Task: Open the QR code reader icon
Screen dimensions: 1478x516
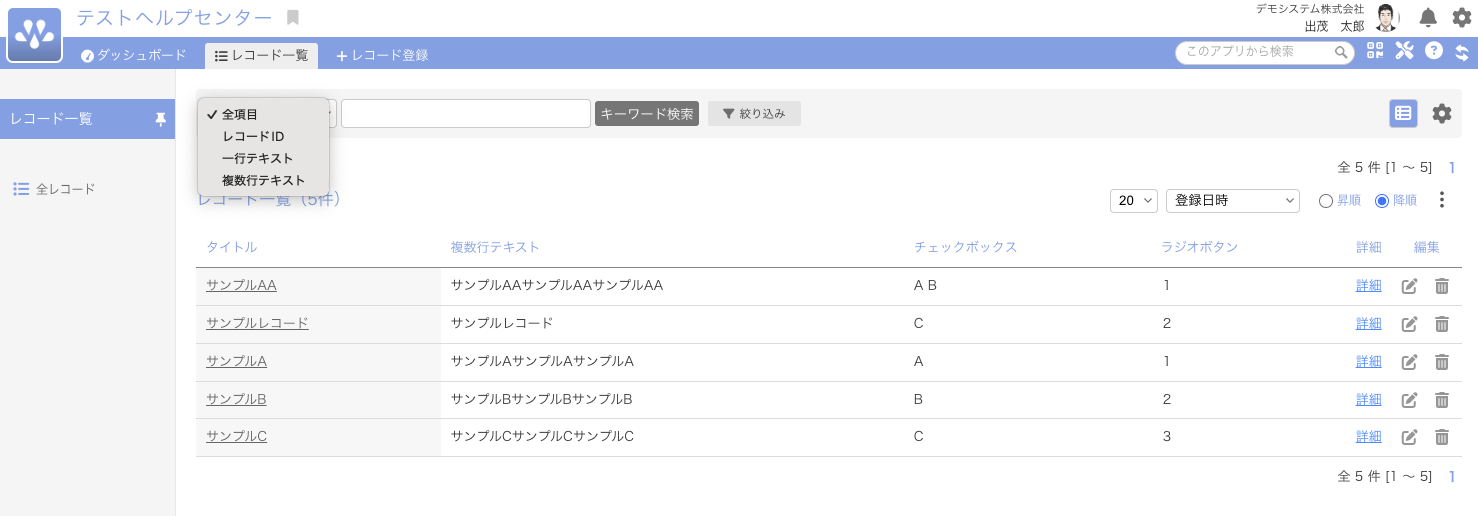Action: pyautogui.click(x=1375, y=51)
